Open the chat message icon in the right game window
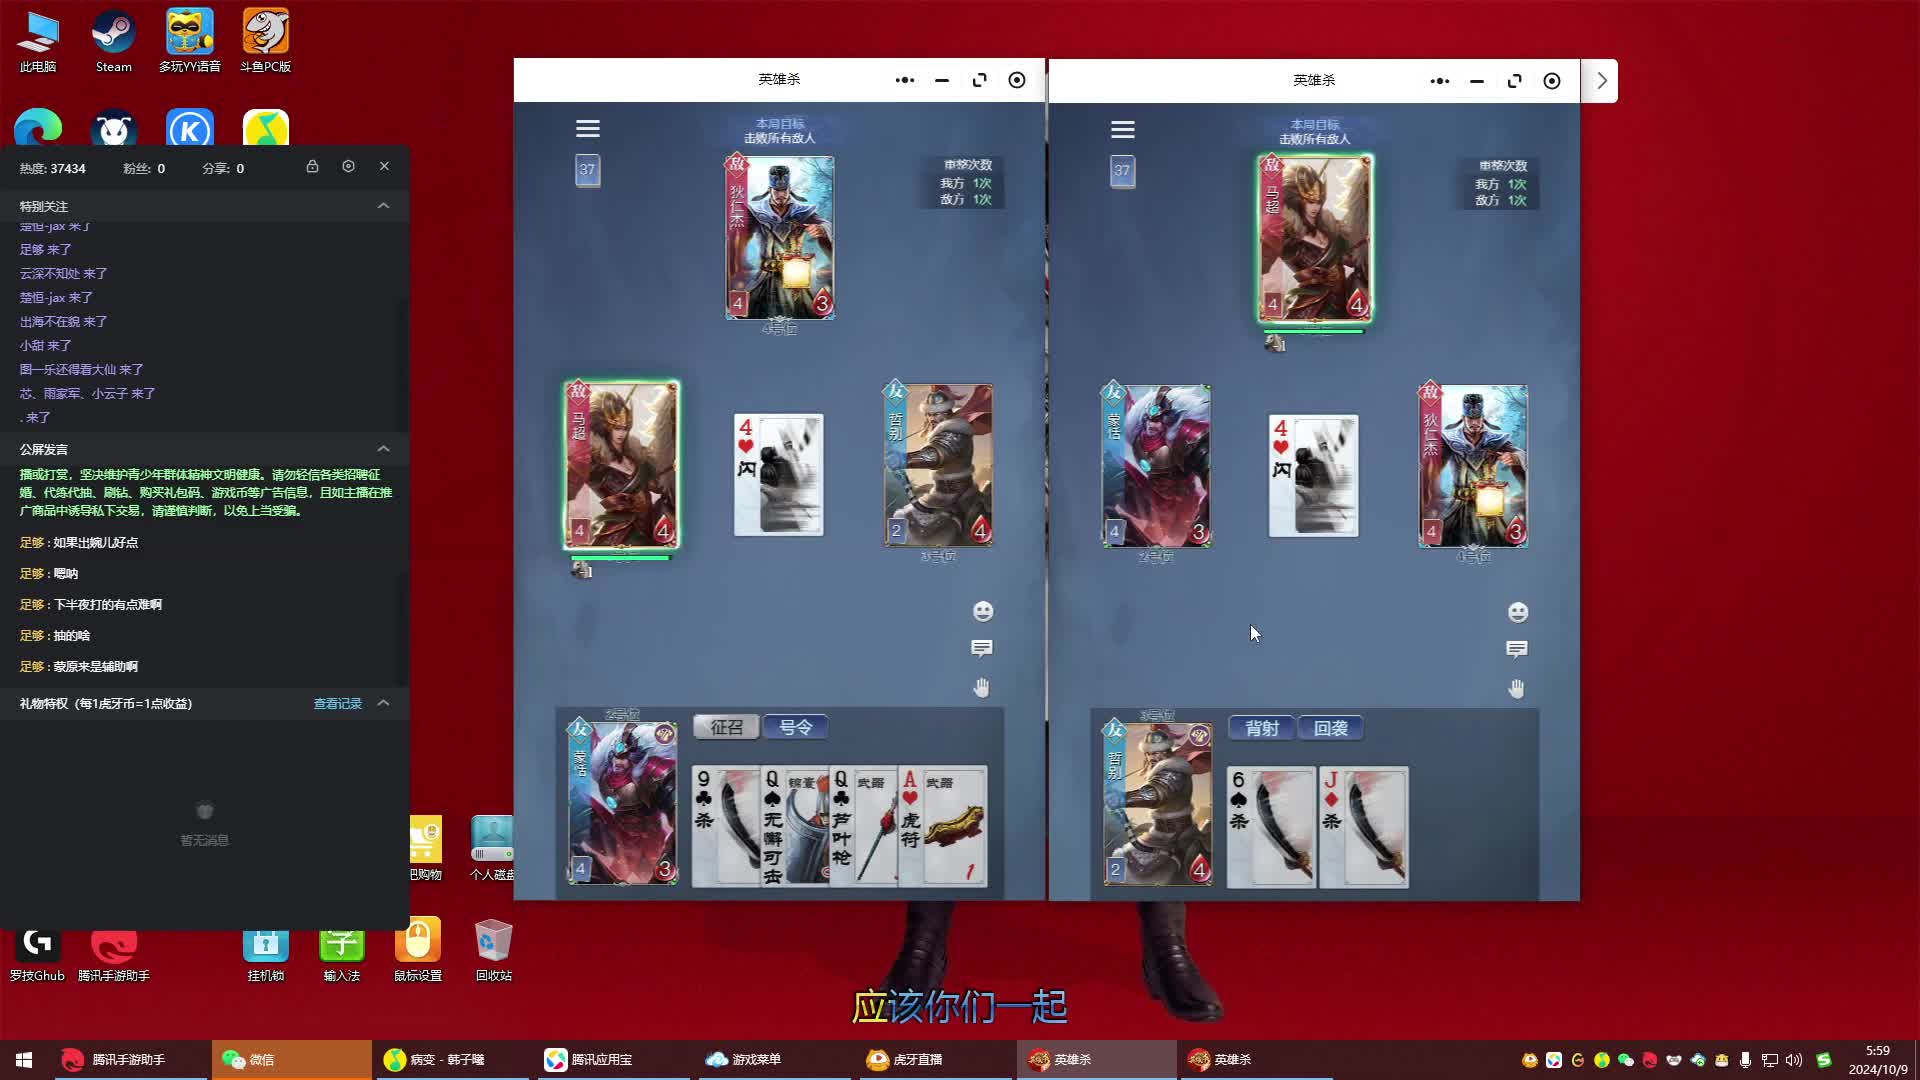This screenshot has height=1080, width=1920. 1516,649
